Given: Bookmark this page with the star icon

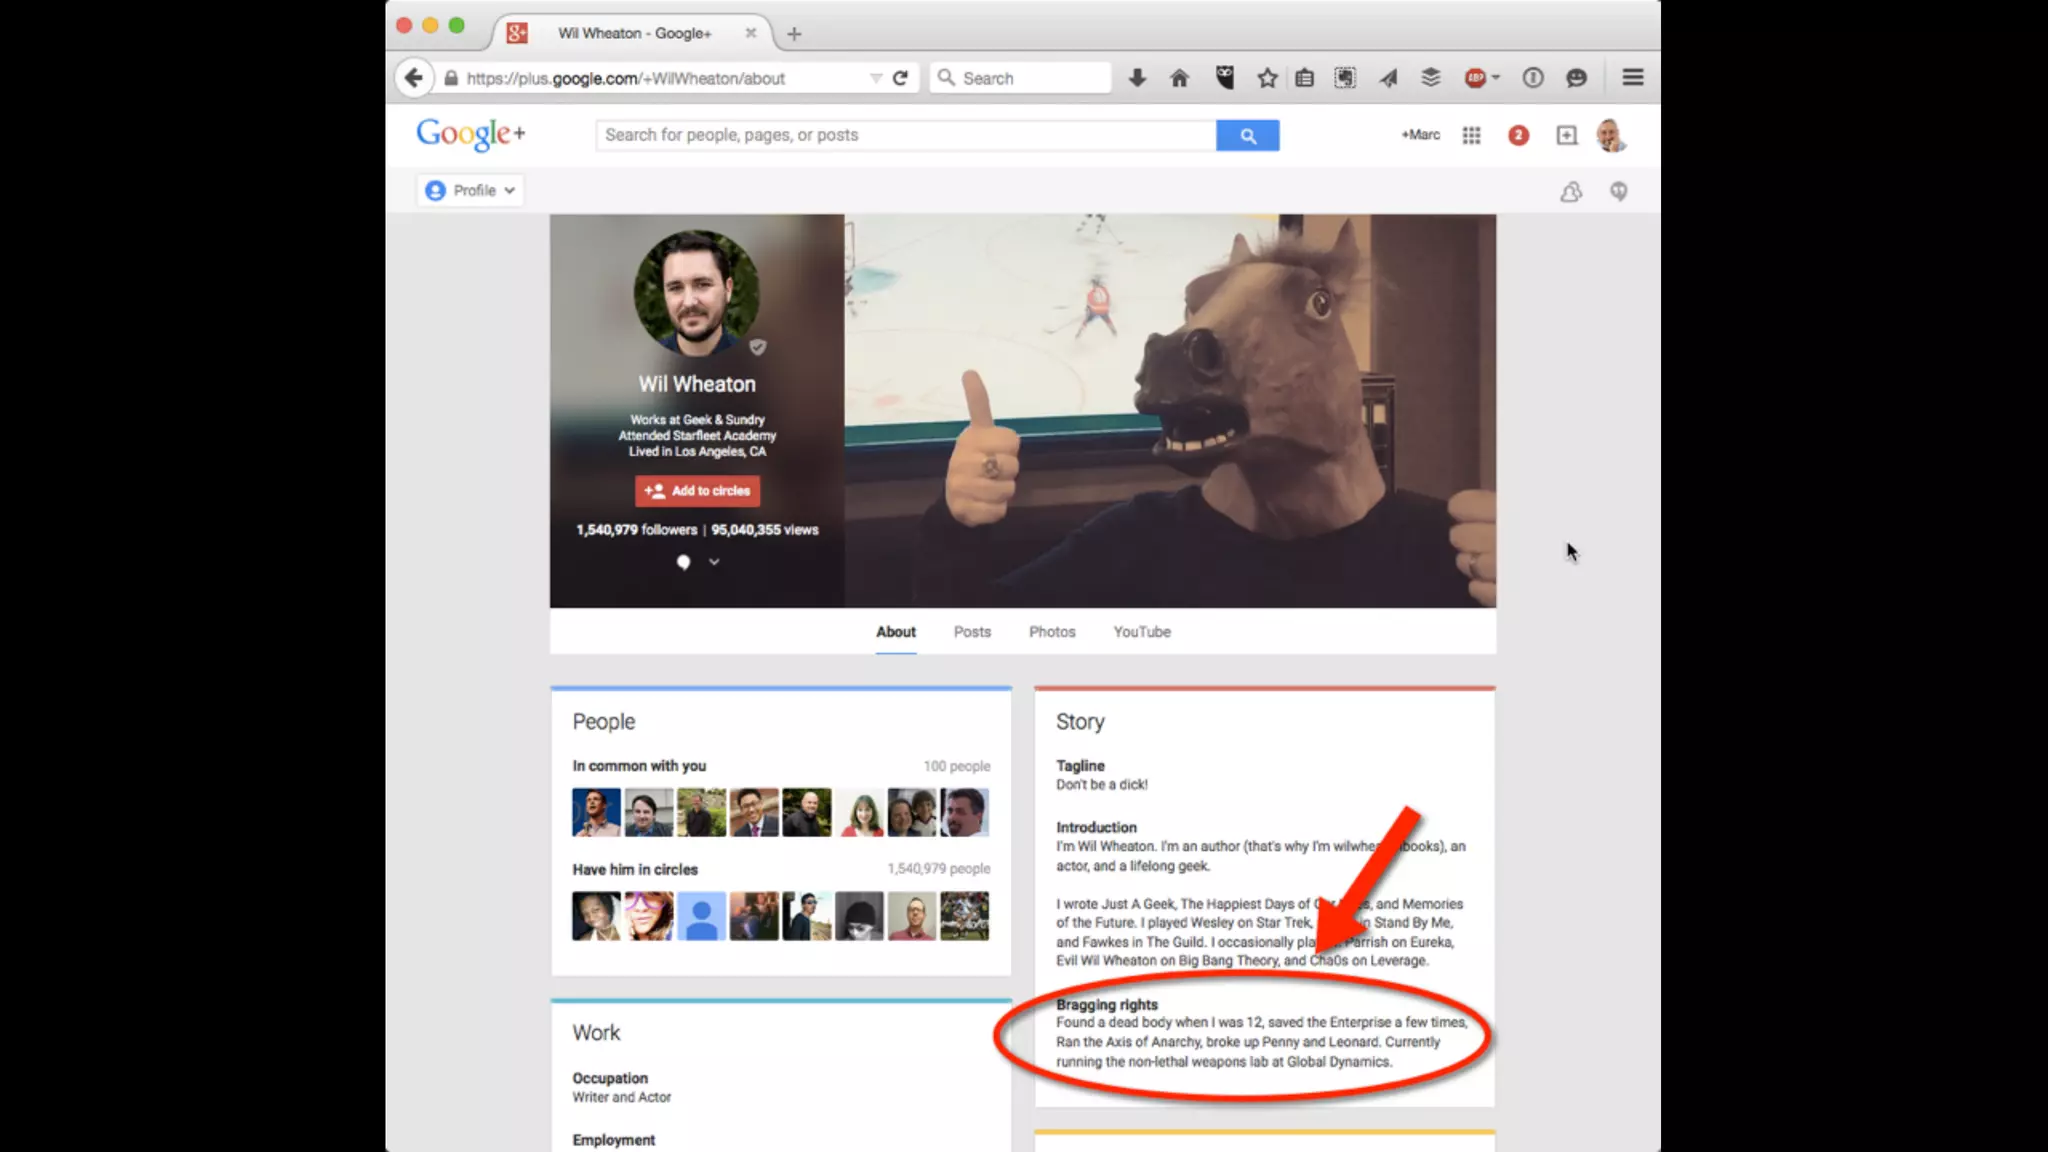Looking at the screenshot, I should point(1267,78).
